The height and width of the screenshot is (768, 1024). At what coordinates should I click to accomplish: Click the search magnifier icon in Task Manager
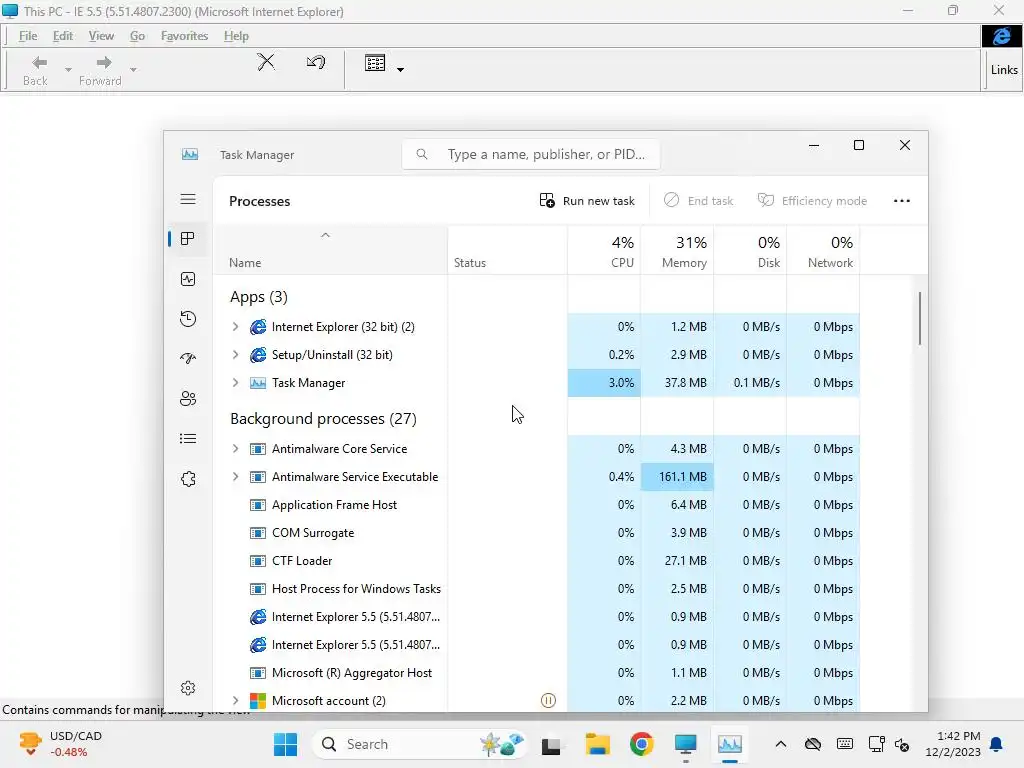tap(422, 154)
